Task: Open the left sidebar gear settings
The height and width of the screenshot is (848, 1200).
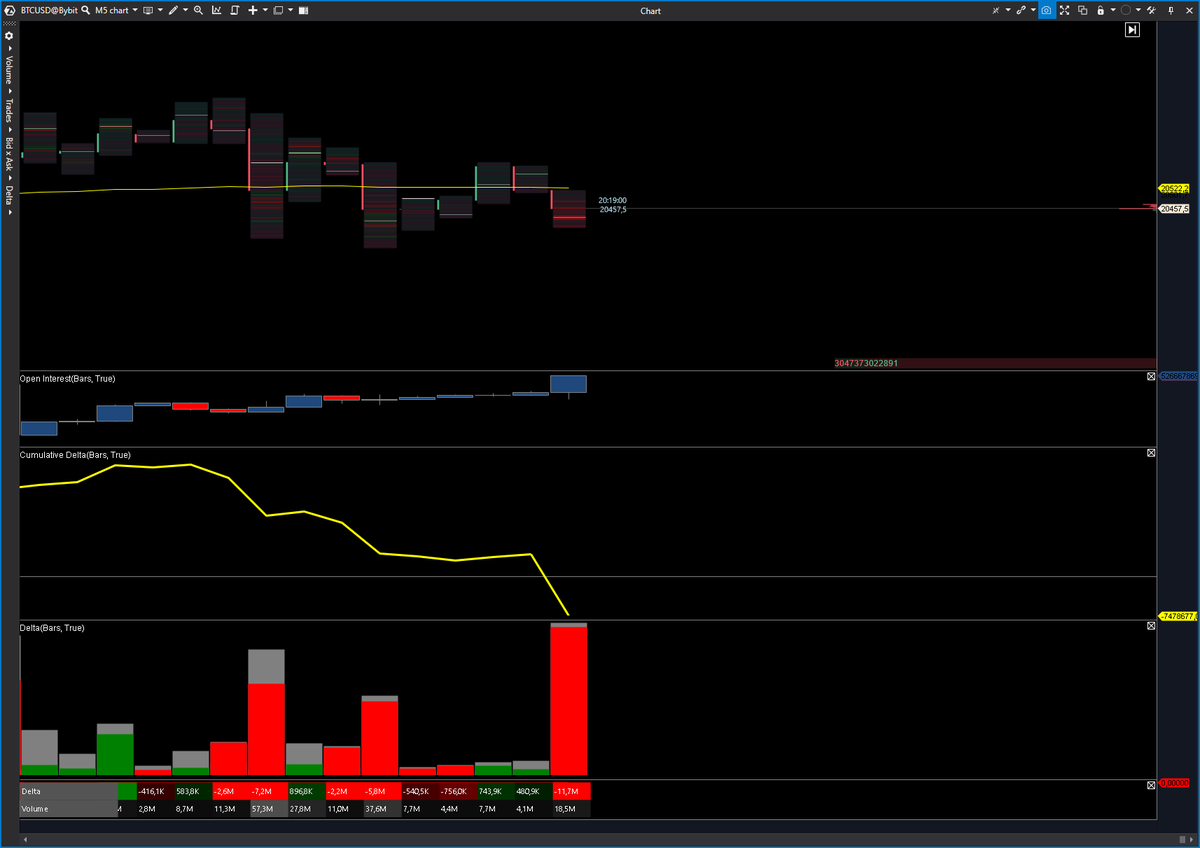Action: [9, 35]
